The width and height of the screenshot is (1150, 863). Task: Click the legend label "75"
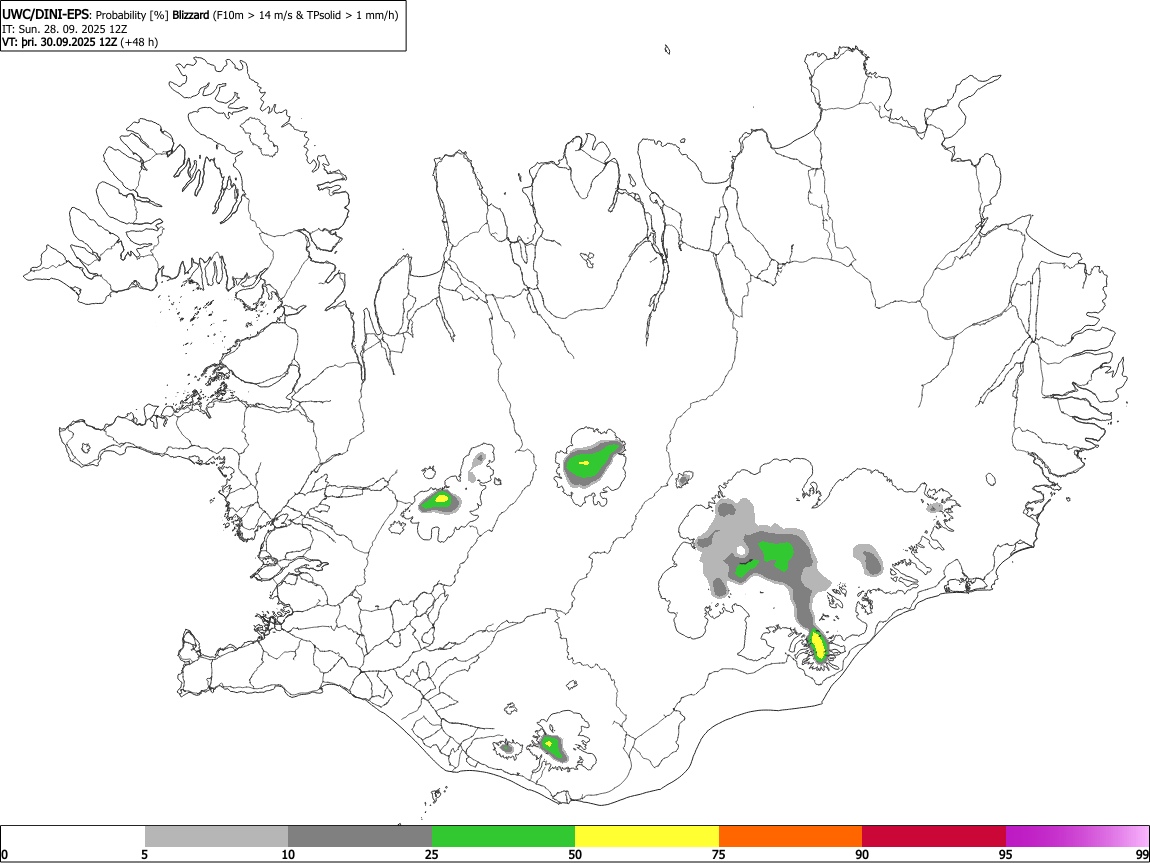pos(719,854)
